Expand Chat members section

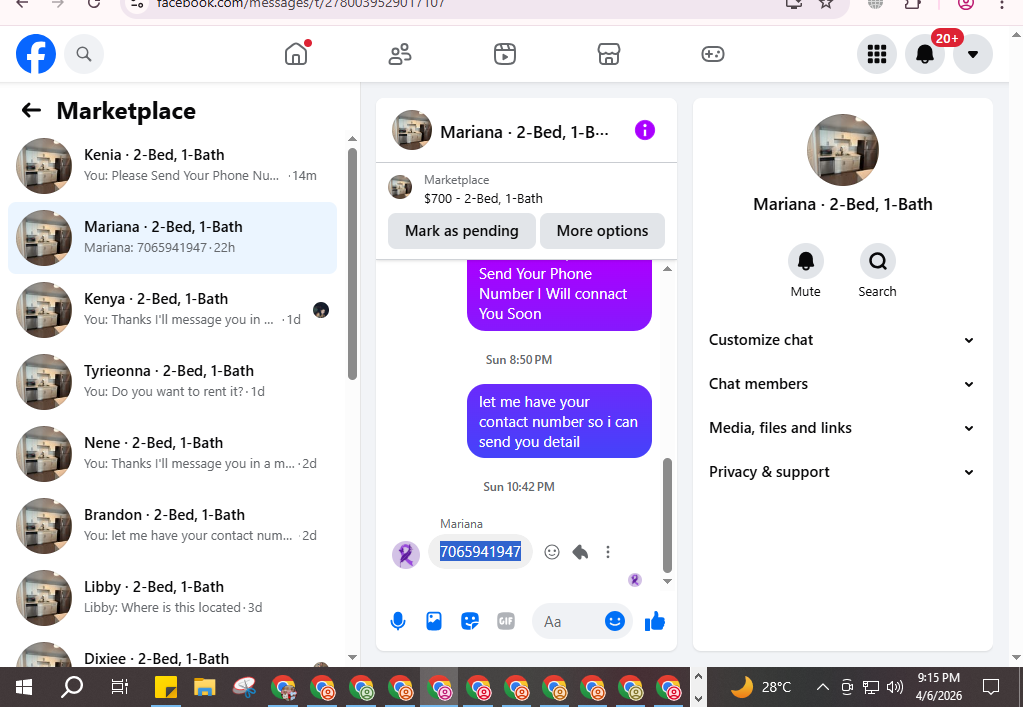tap(842, 384)
